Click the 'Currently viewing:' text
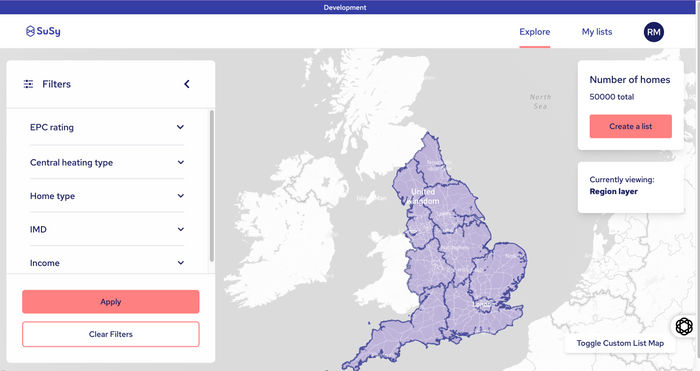Viewport: 700px width, 371px height. 622,179
